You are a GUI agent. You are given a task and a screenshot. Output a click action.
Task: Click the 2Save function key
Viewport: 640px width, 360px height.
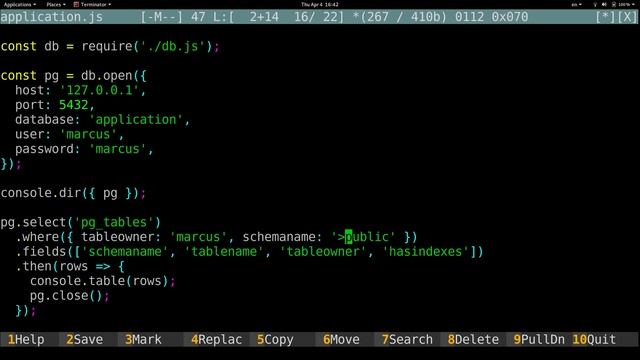click(84, 340)
